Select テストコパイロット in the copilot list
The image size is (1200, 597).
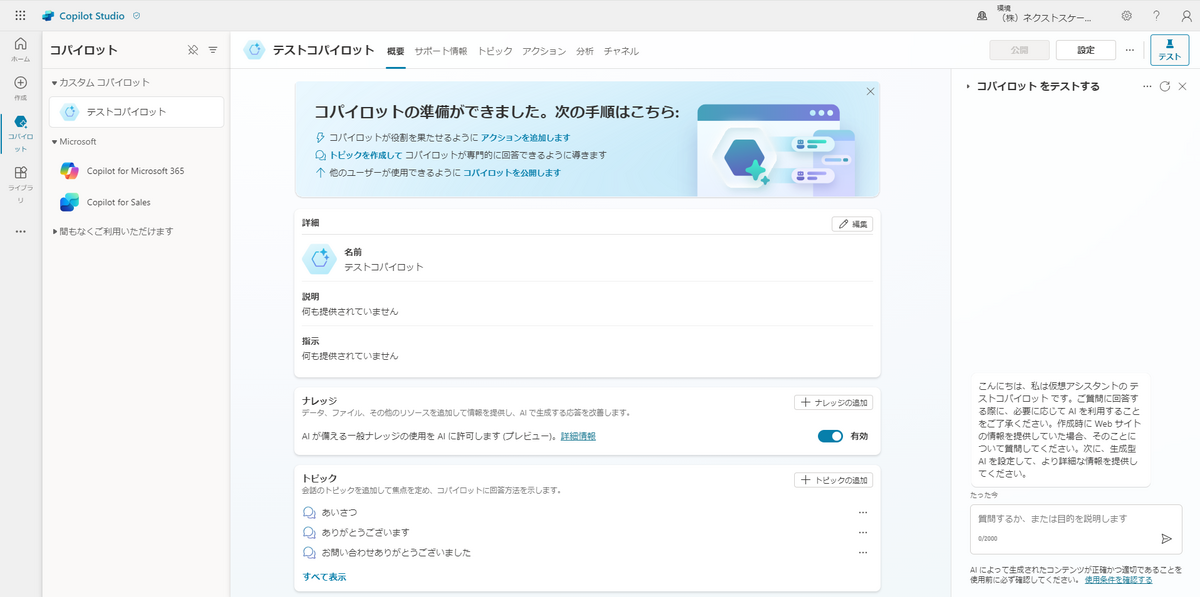click(136, 112)
